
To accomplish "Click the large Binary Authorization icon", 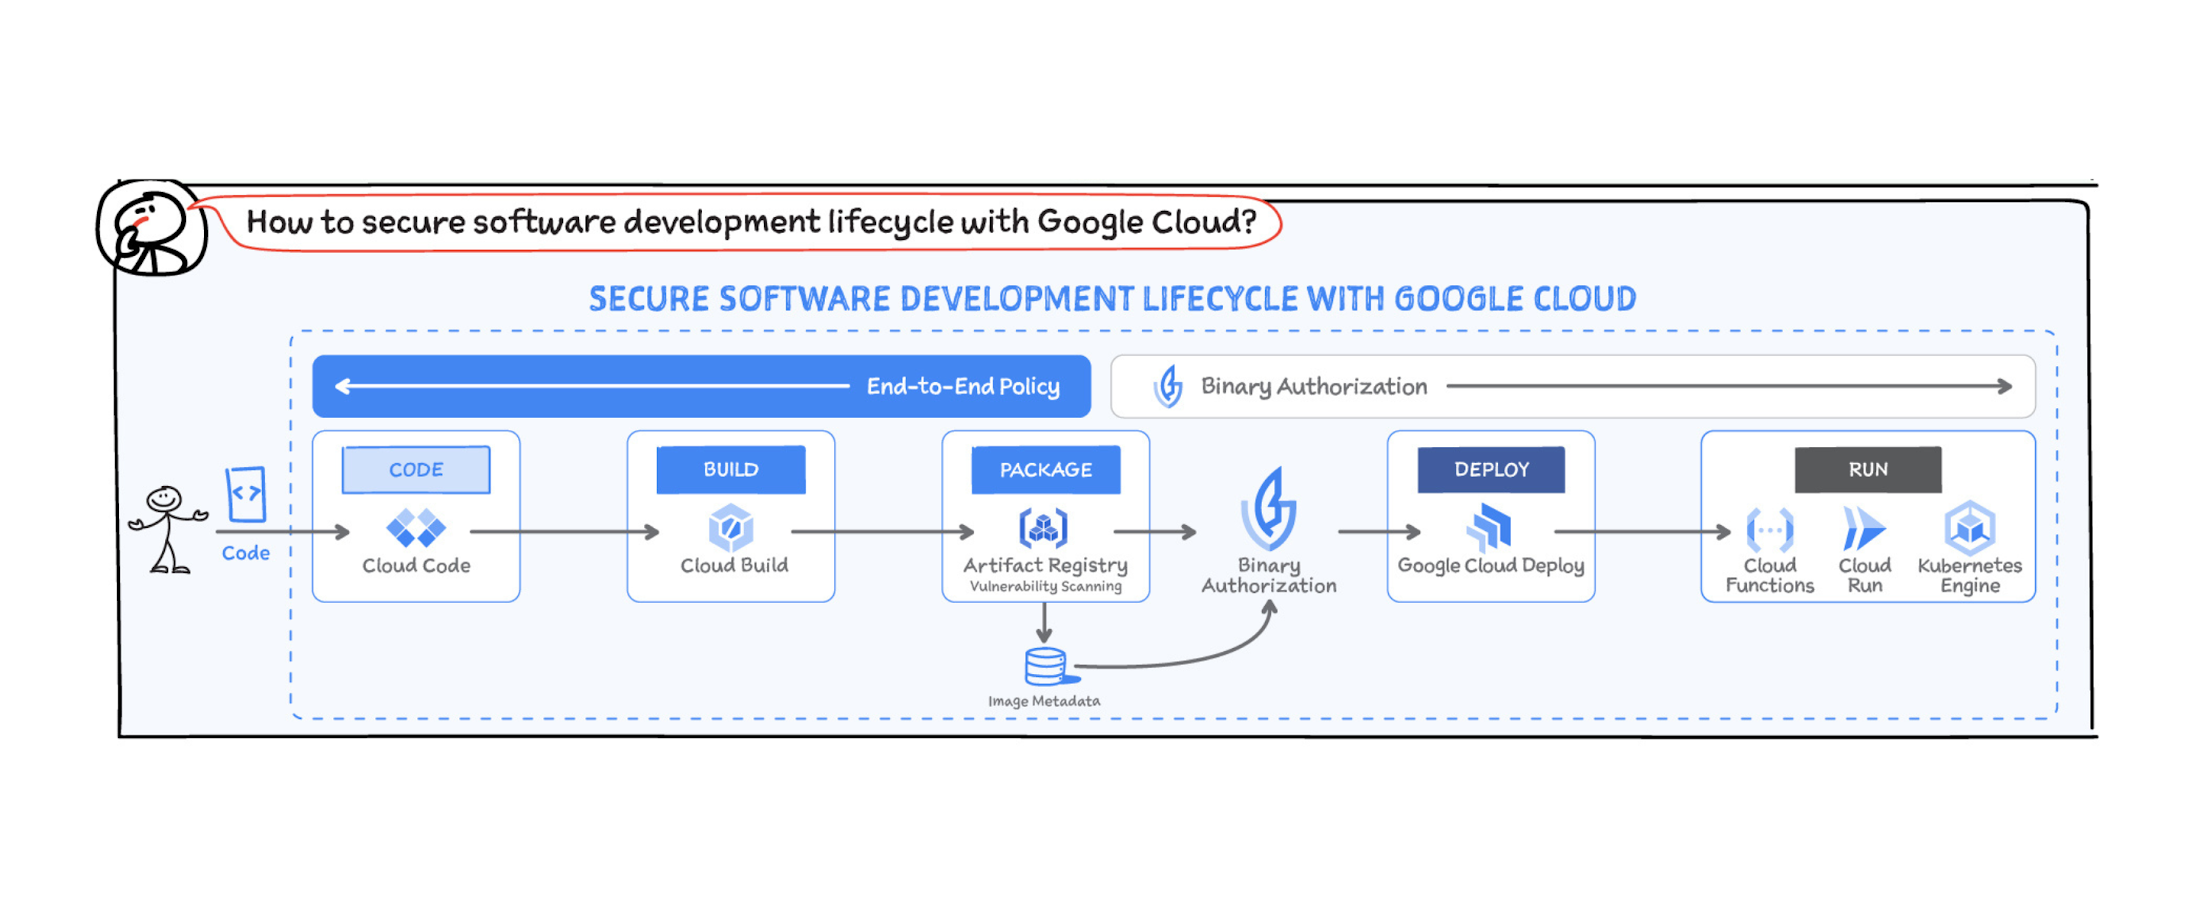I will (x=1269, y=508).
